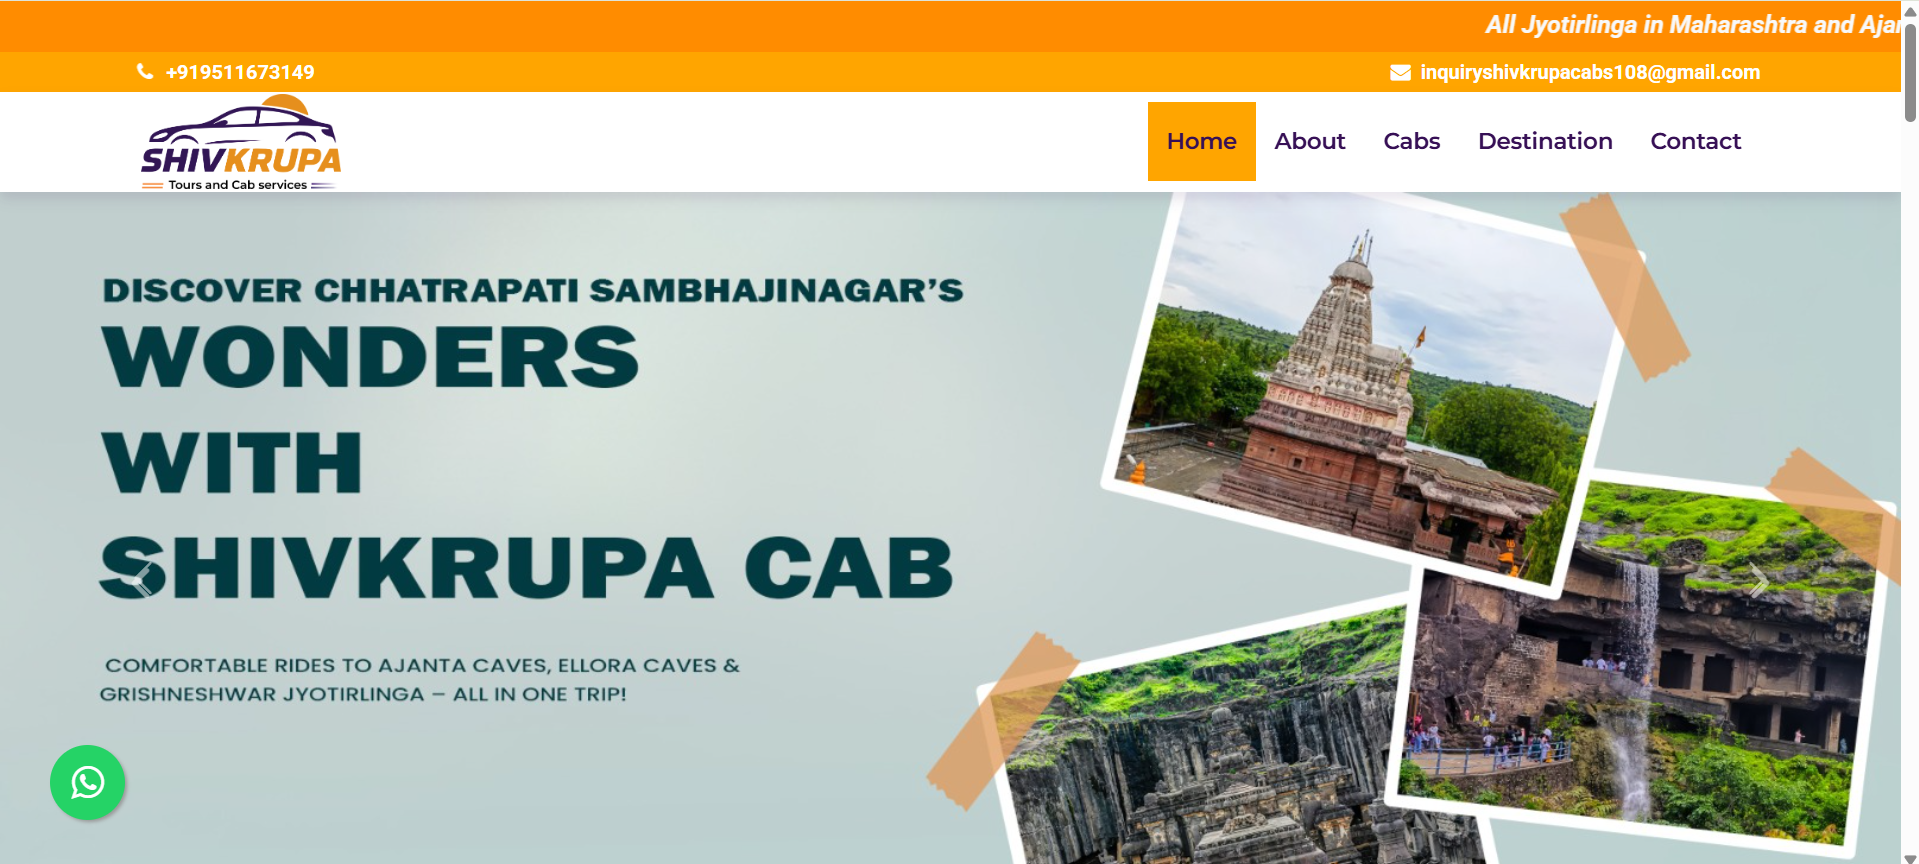Open the About page

(x=1309, y=141)
